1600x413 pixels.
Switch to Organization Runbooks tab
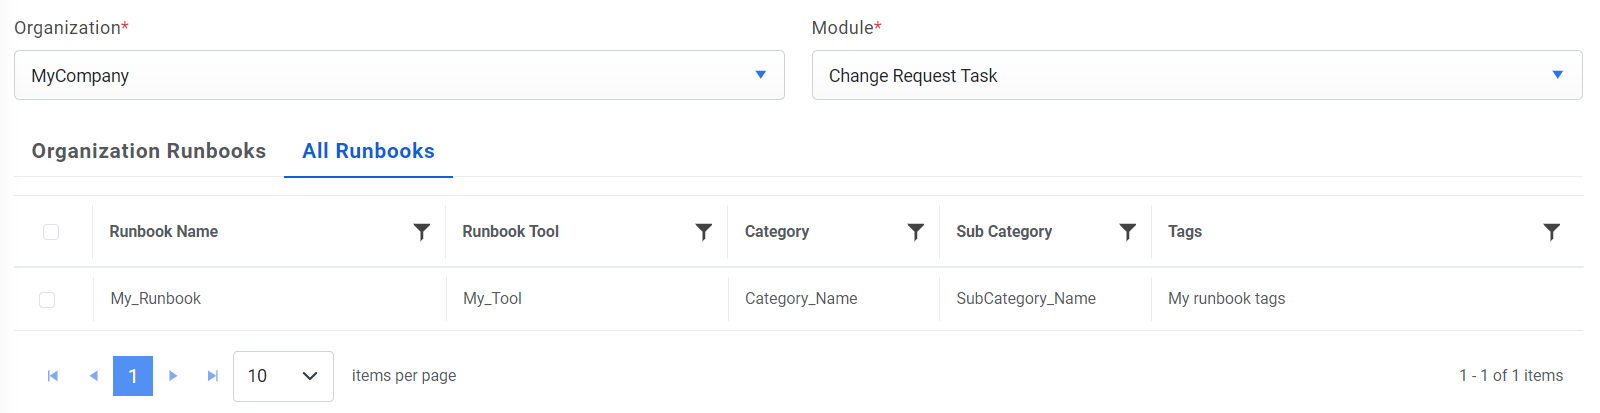click(149, 151)
